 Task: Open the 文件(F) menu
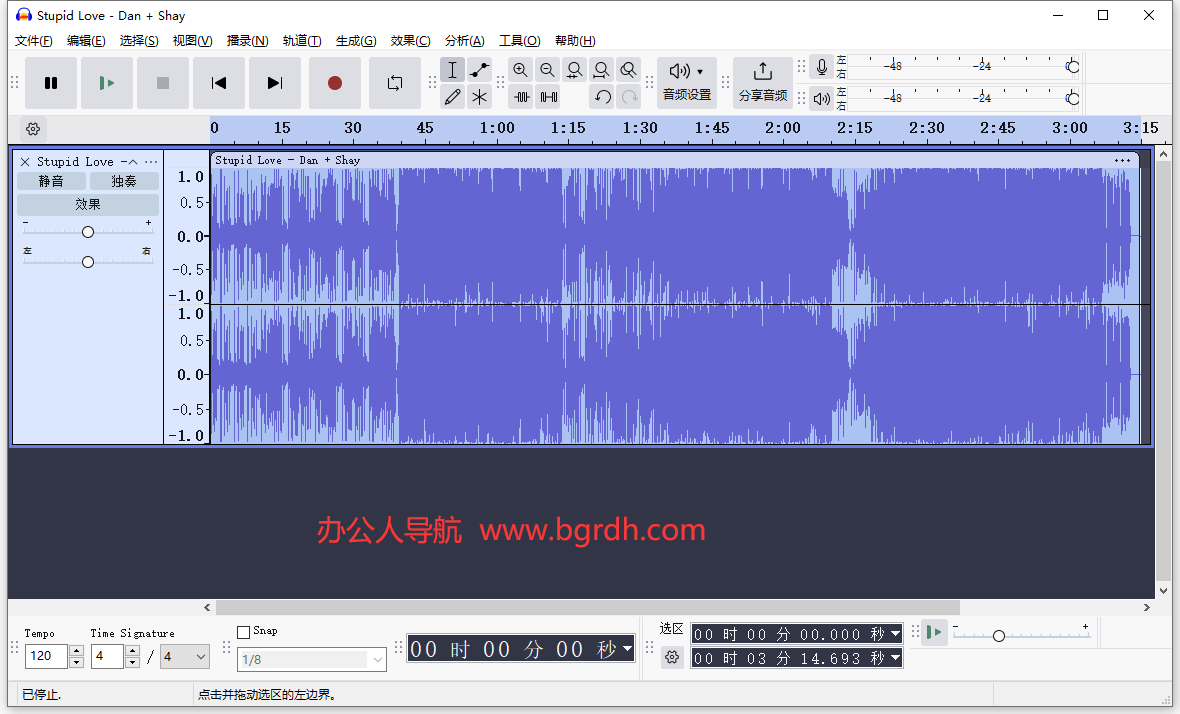[x=34, y=41]
